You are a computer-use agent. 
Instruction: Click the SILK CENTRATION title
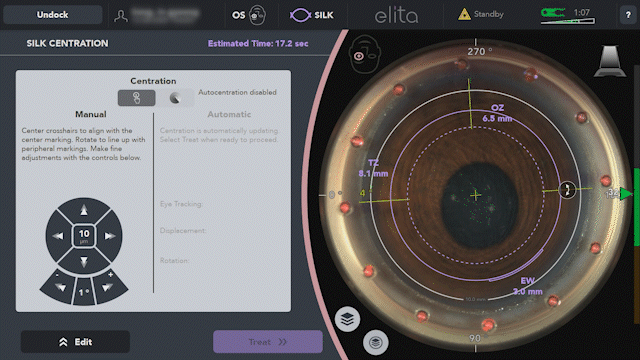[67, 43]
